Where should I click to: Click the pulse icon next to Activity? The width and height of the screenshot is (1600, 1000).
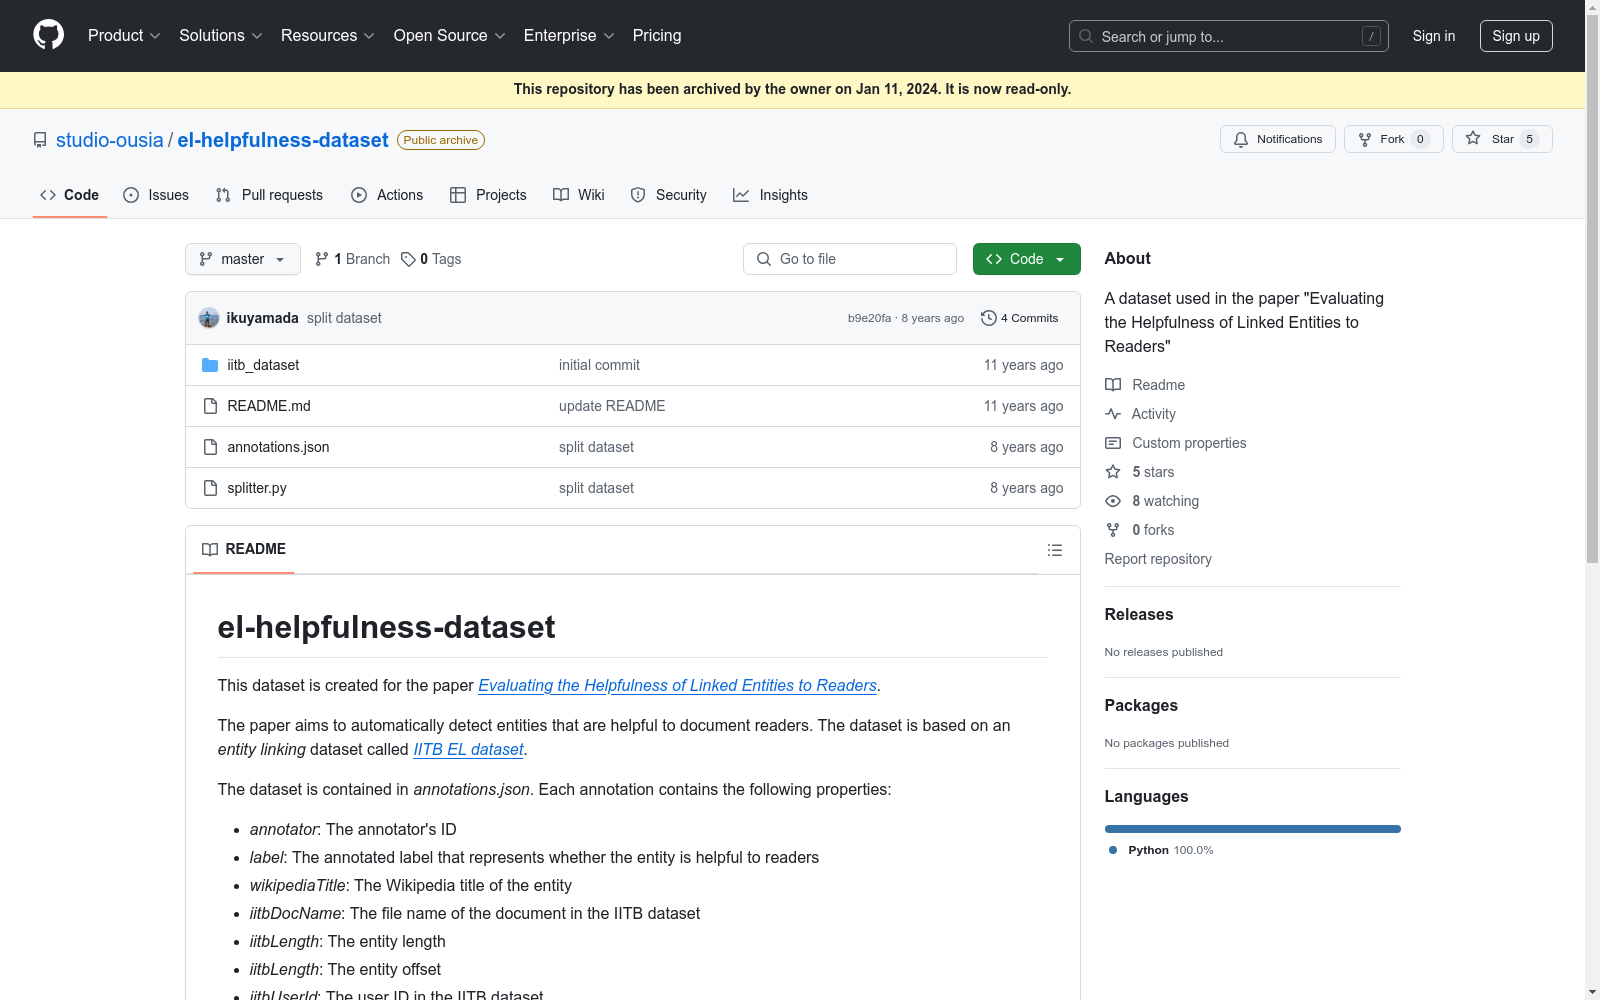point(1113,414)
